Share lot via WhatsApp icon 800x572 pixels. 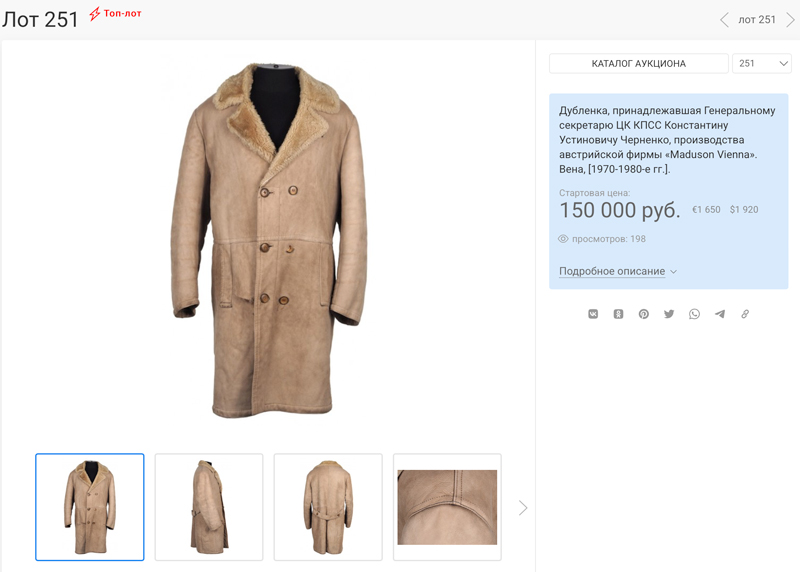click(x=694, y=314)
